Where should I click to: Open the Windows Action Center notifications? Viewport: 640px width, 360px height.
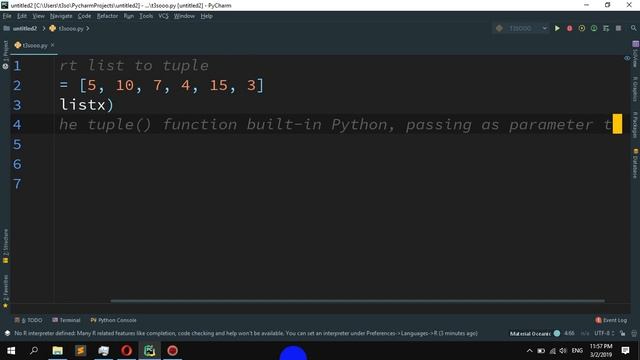pos(625,351)
